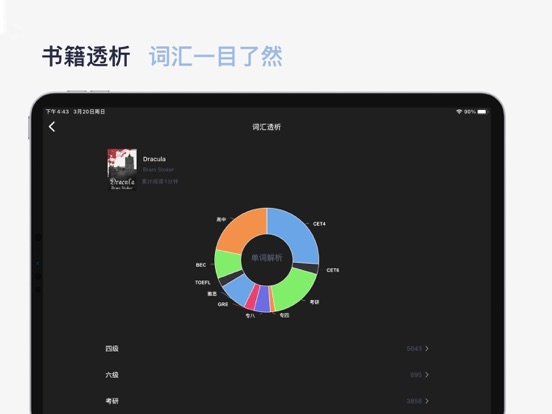Click the GRE chart label
Viewport: 552px width, 414px height.
[223, 304]
